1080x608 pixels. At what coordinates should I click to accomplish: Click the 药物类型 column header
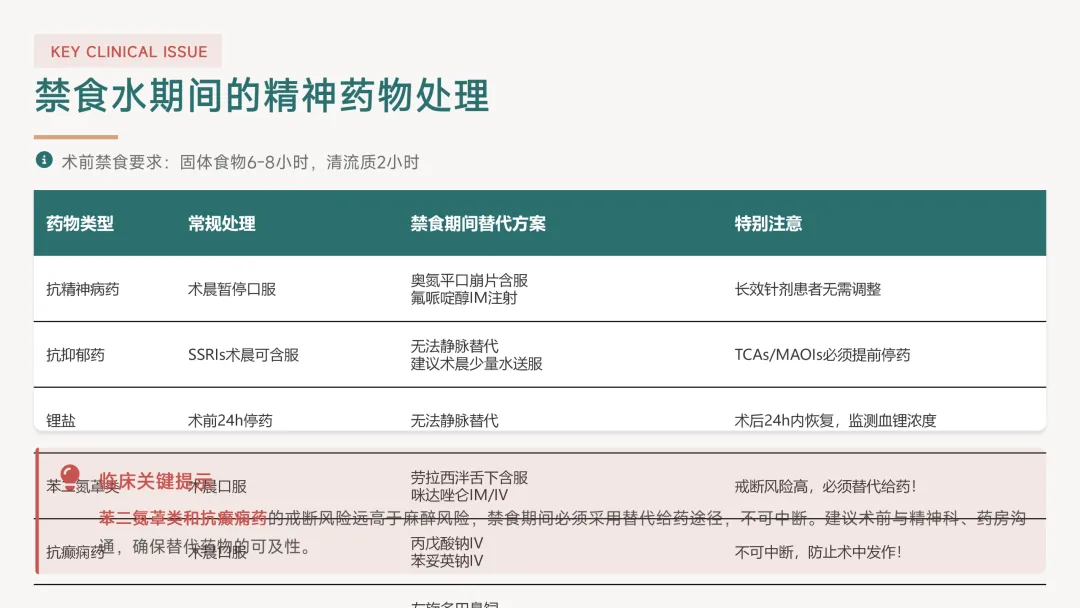point(80,224)
